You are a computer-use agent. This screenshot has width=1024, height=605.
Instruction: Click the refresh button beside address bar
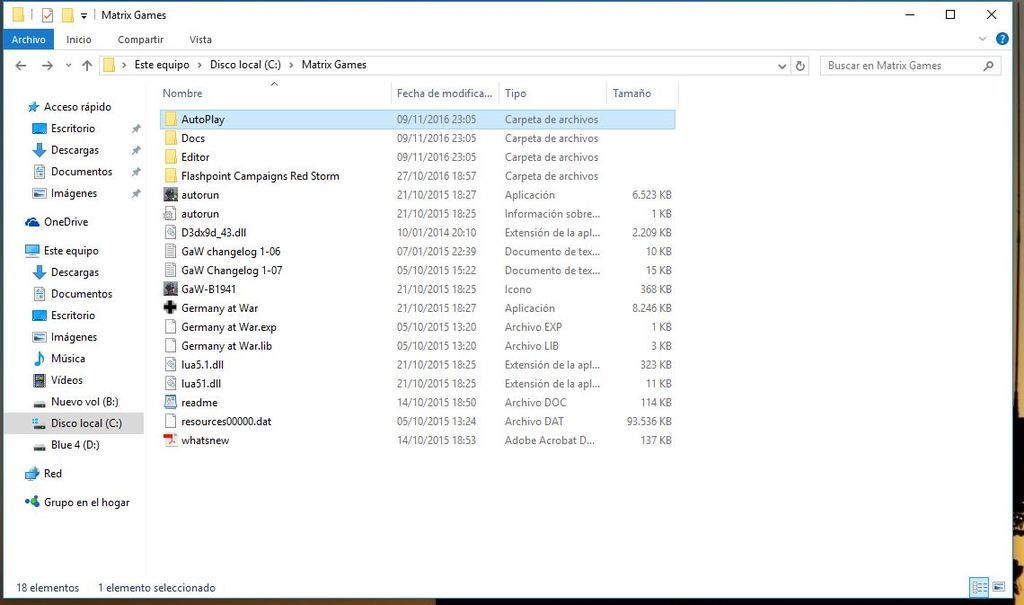(x=800, y=66)
